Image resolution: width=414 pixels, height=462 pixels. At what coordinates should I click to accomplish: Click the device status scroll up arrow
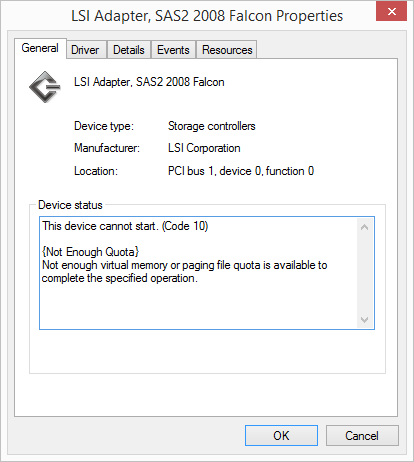[x=365, y=227]
